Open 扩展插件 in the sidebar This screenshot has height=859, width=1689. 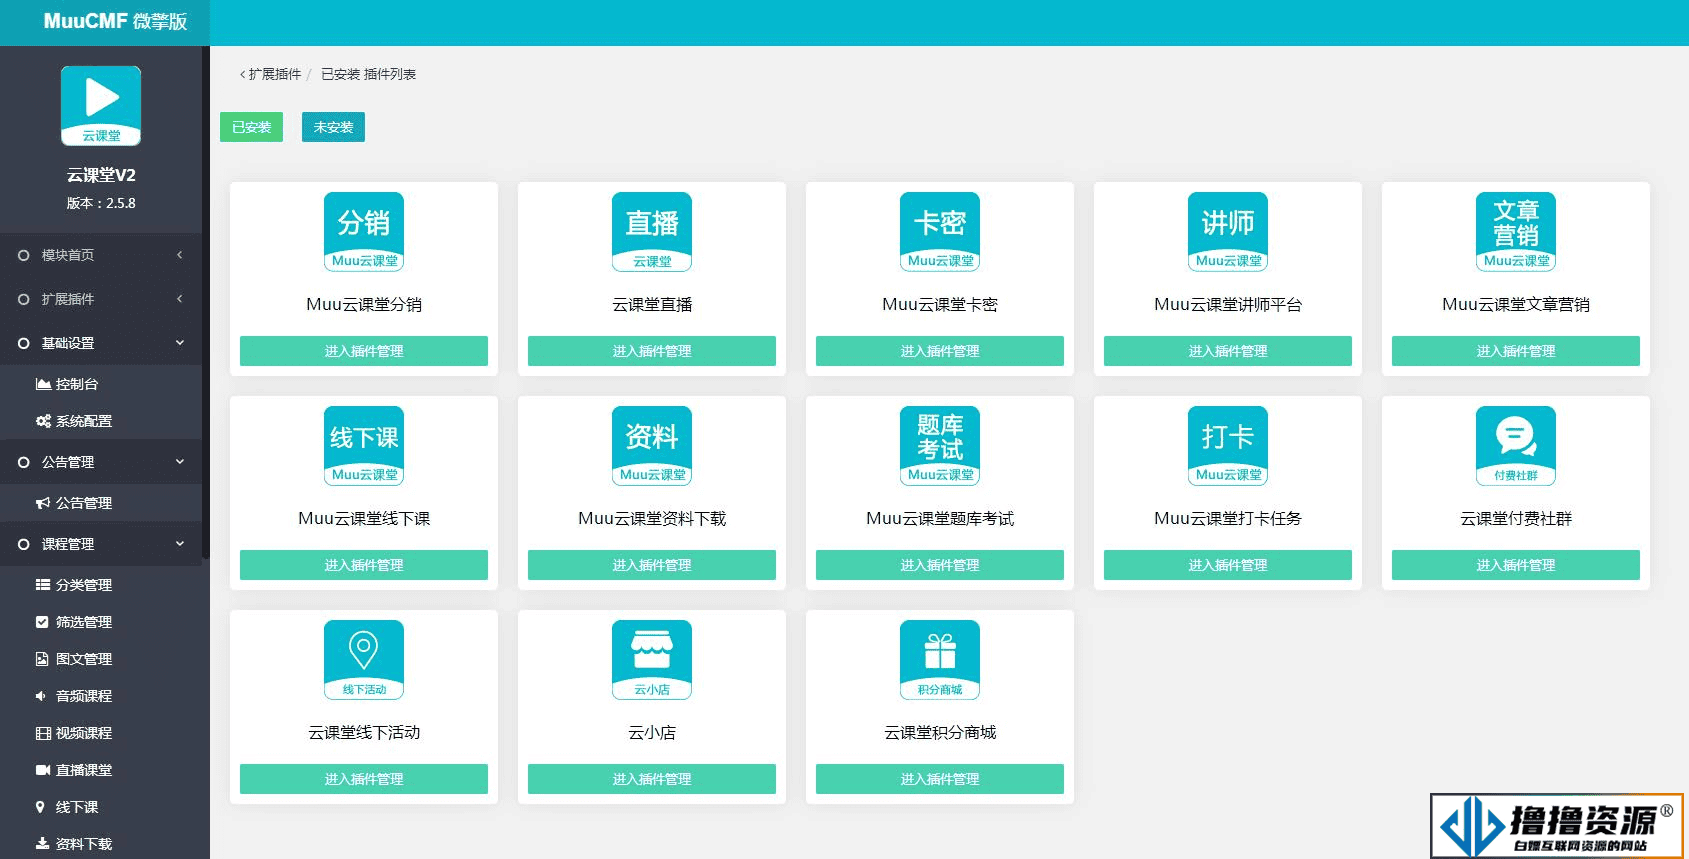[101, 299]
